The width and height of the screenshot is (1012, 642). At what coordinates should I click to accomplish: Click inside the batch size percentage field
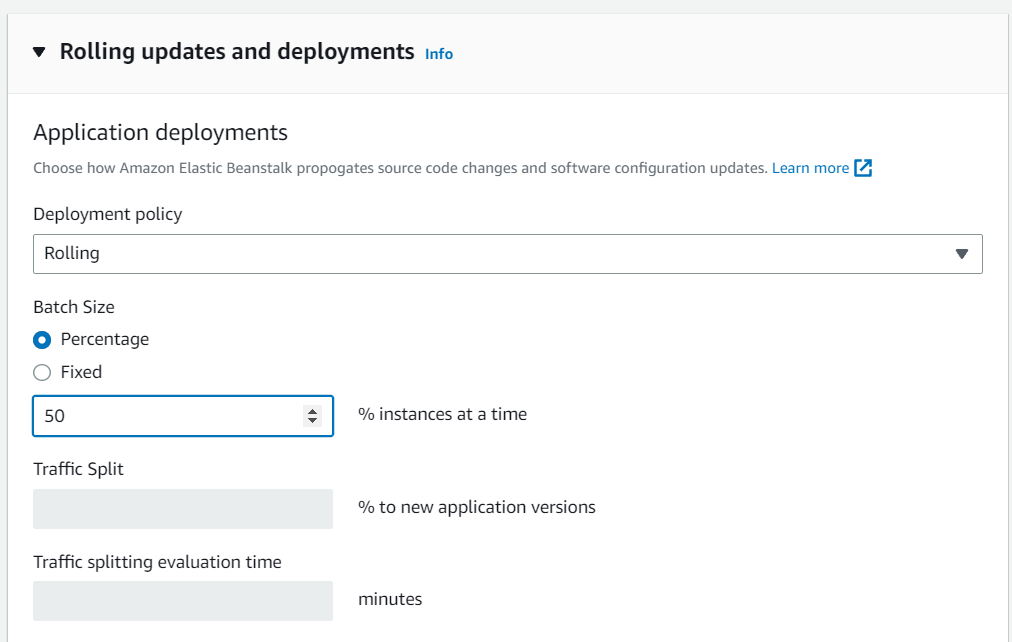[150, 415]
